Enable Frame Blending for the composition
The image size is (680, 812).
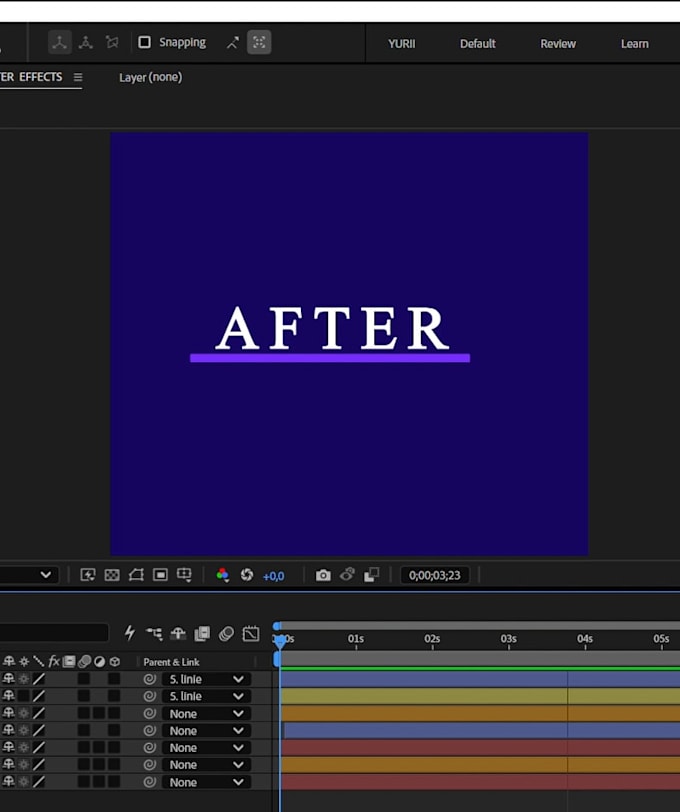point(202,633)
